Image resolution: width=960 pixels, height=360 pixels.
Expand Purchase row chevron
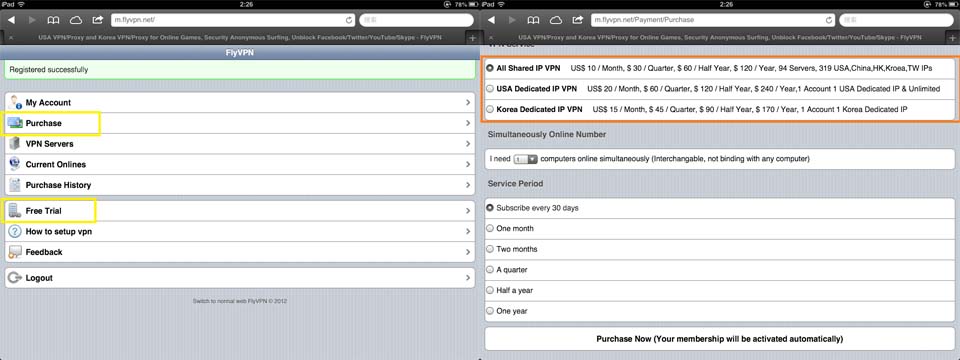468,123
